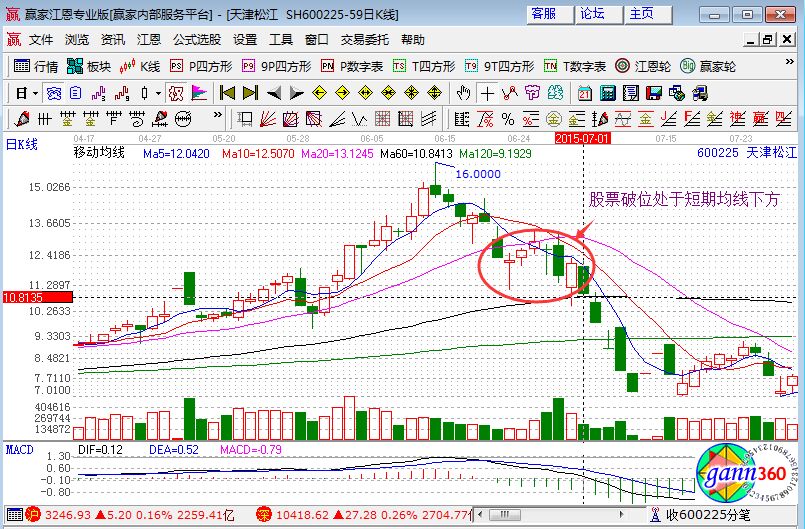
Task: Click the 论坛 forum button
Action: click(593, 13)
